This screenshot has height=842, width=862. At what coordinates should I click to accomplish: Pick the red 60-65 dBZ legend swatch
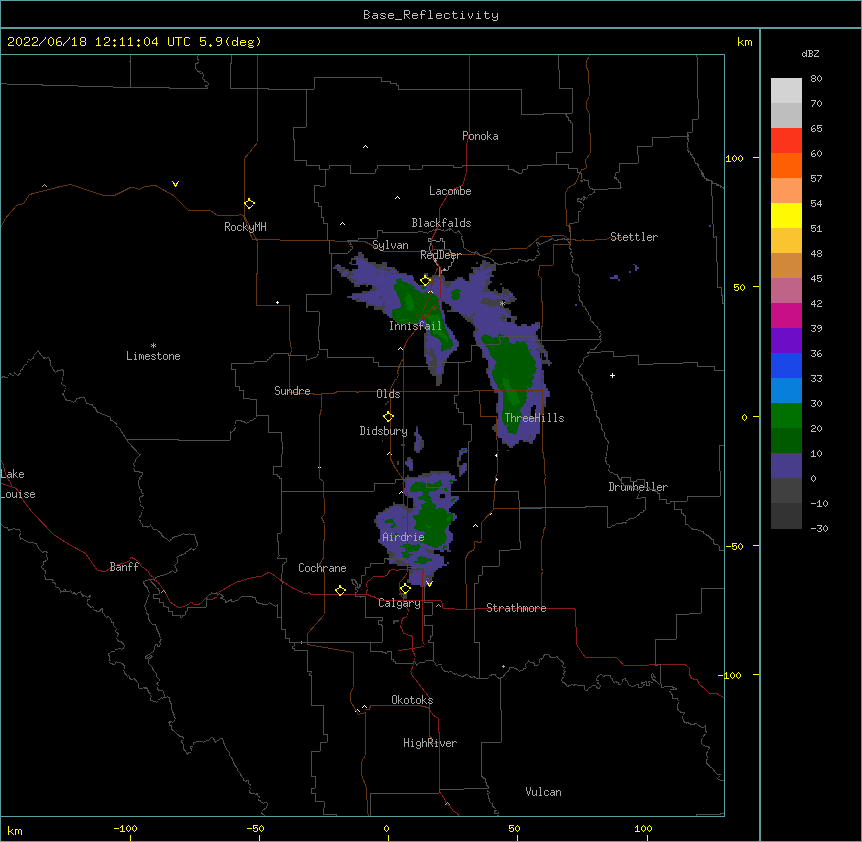(x=786, y=141)
